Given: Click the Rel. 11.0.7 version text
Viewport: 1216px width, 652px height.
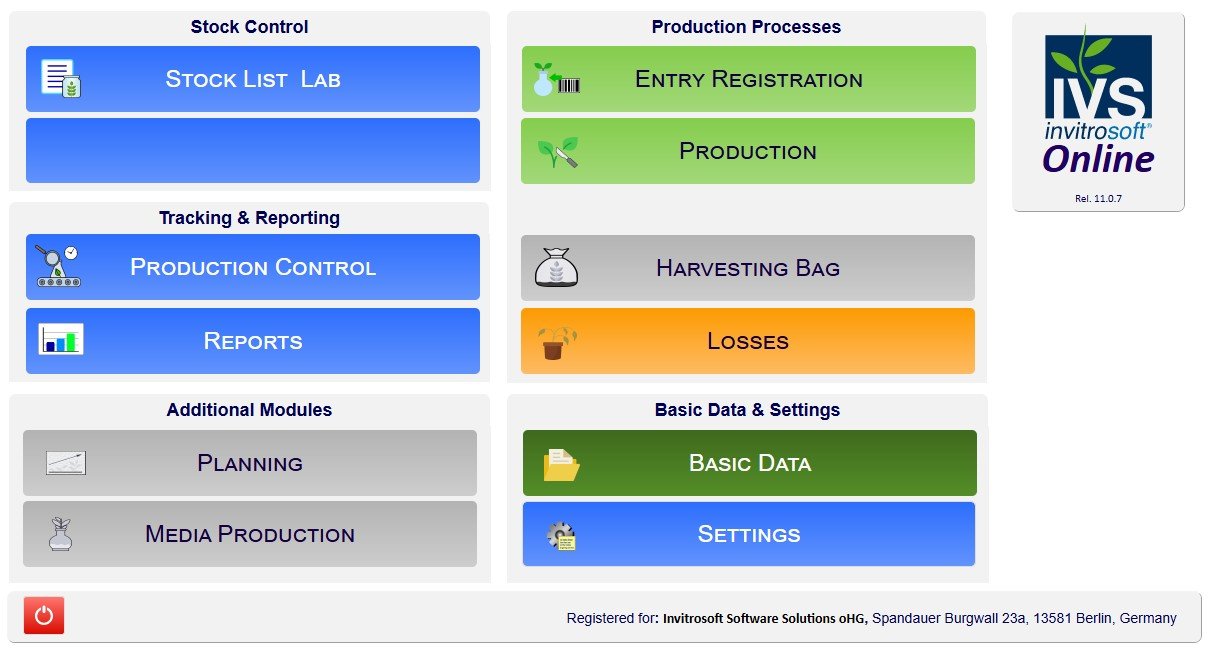Looking at the screenshot, I should pos(1099,199).
